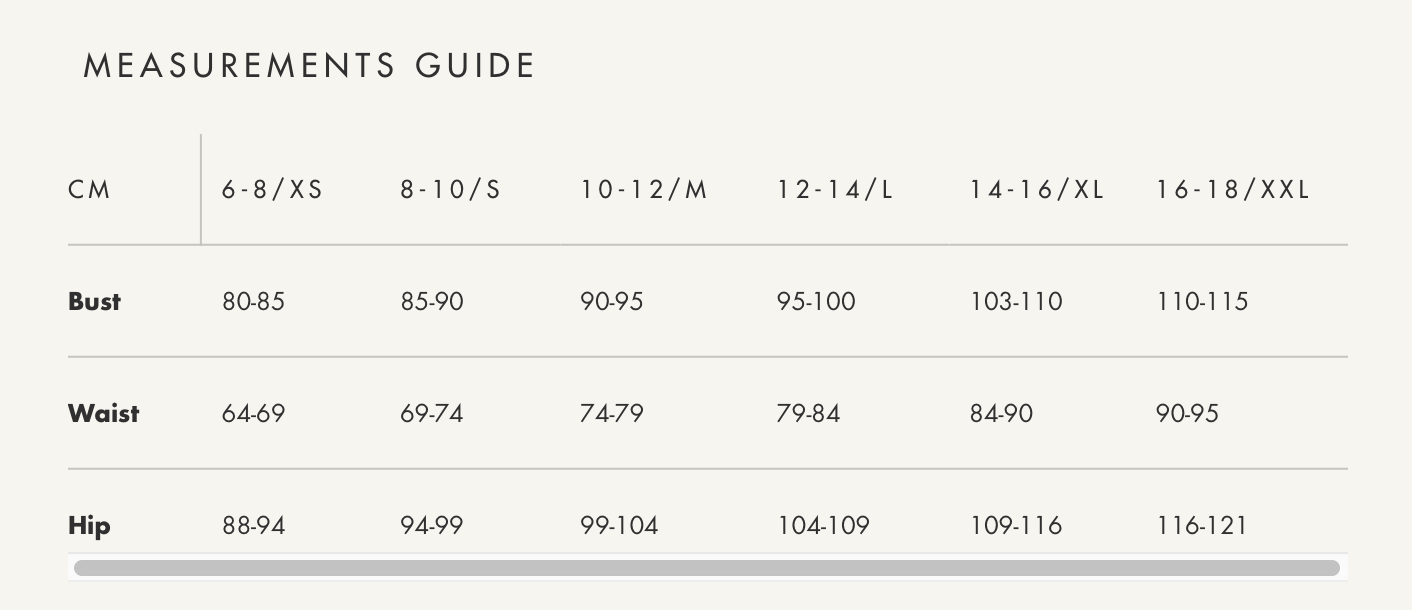Screen dimensions: 1412x610
Task: Select the 12-14/L size column header
Action: (834, 190)
